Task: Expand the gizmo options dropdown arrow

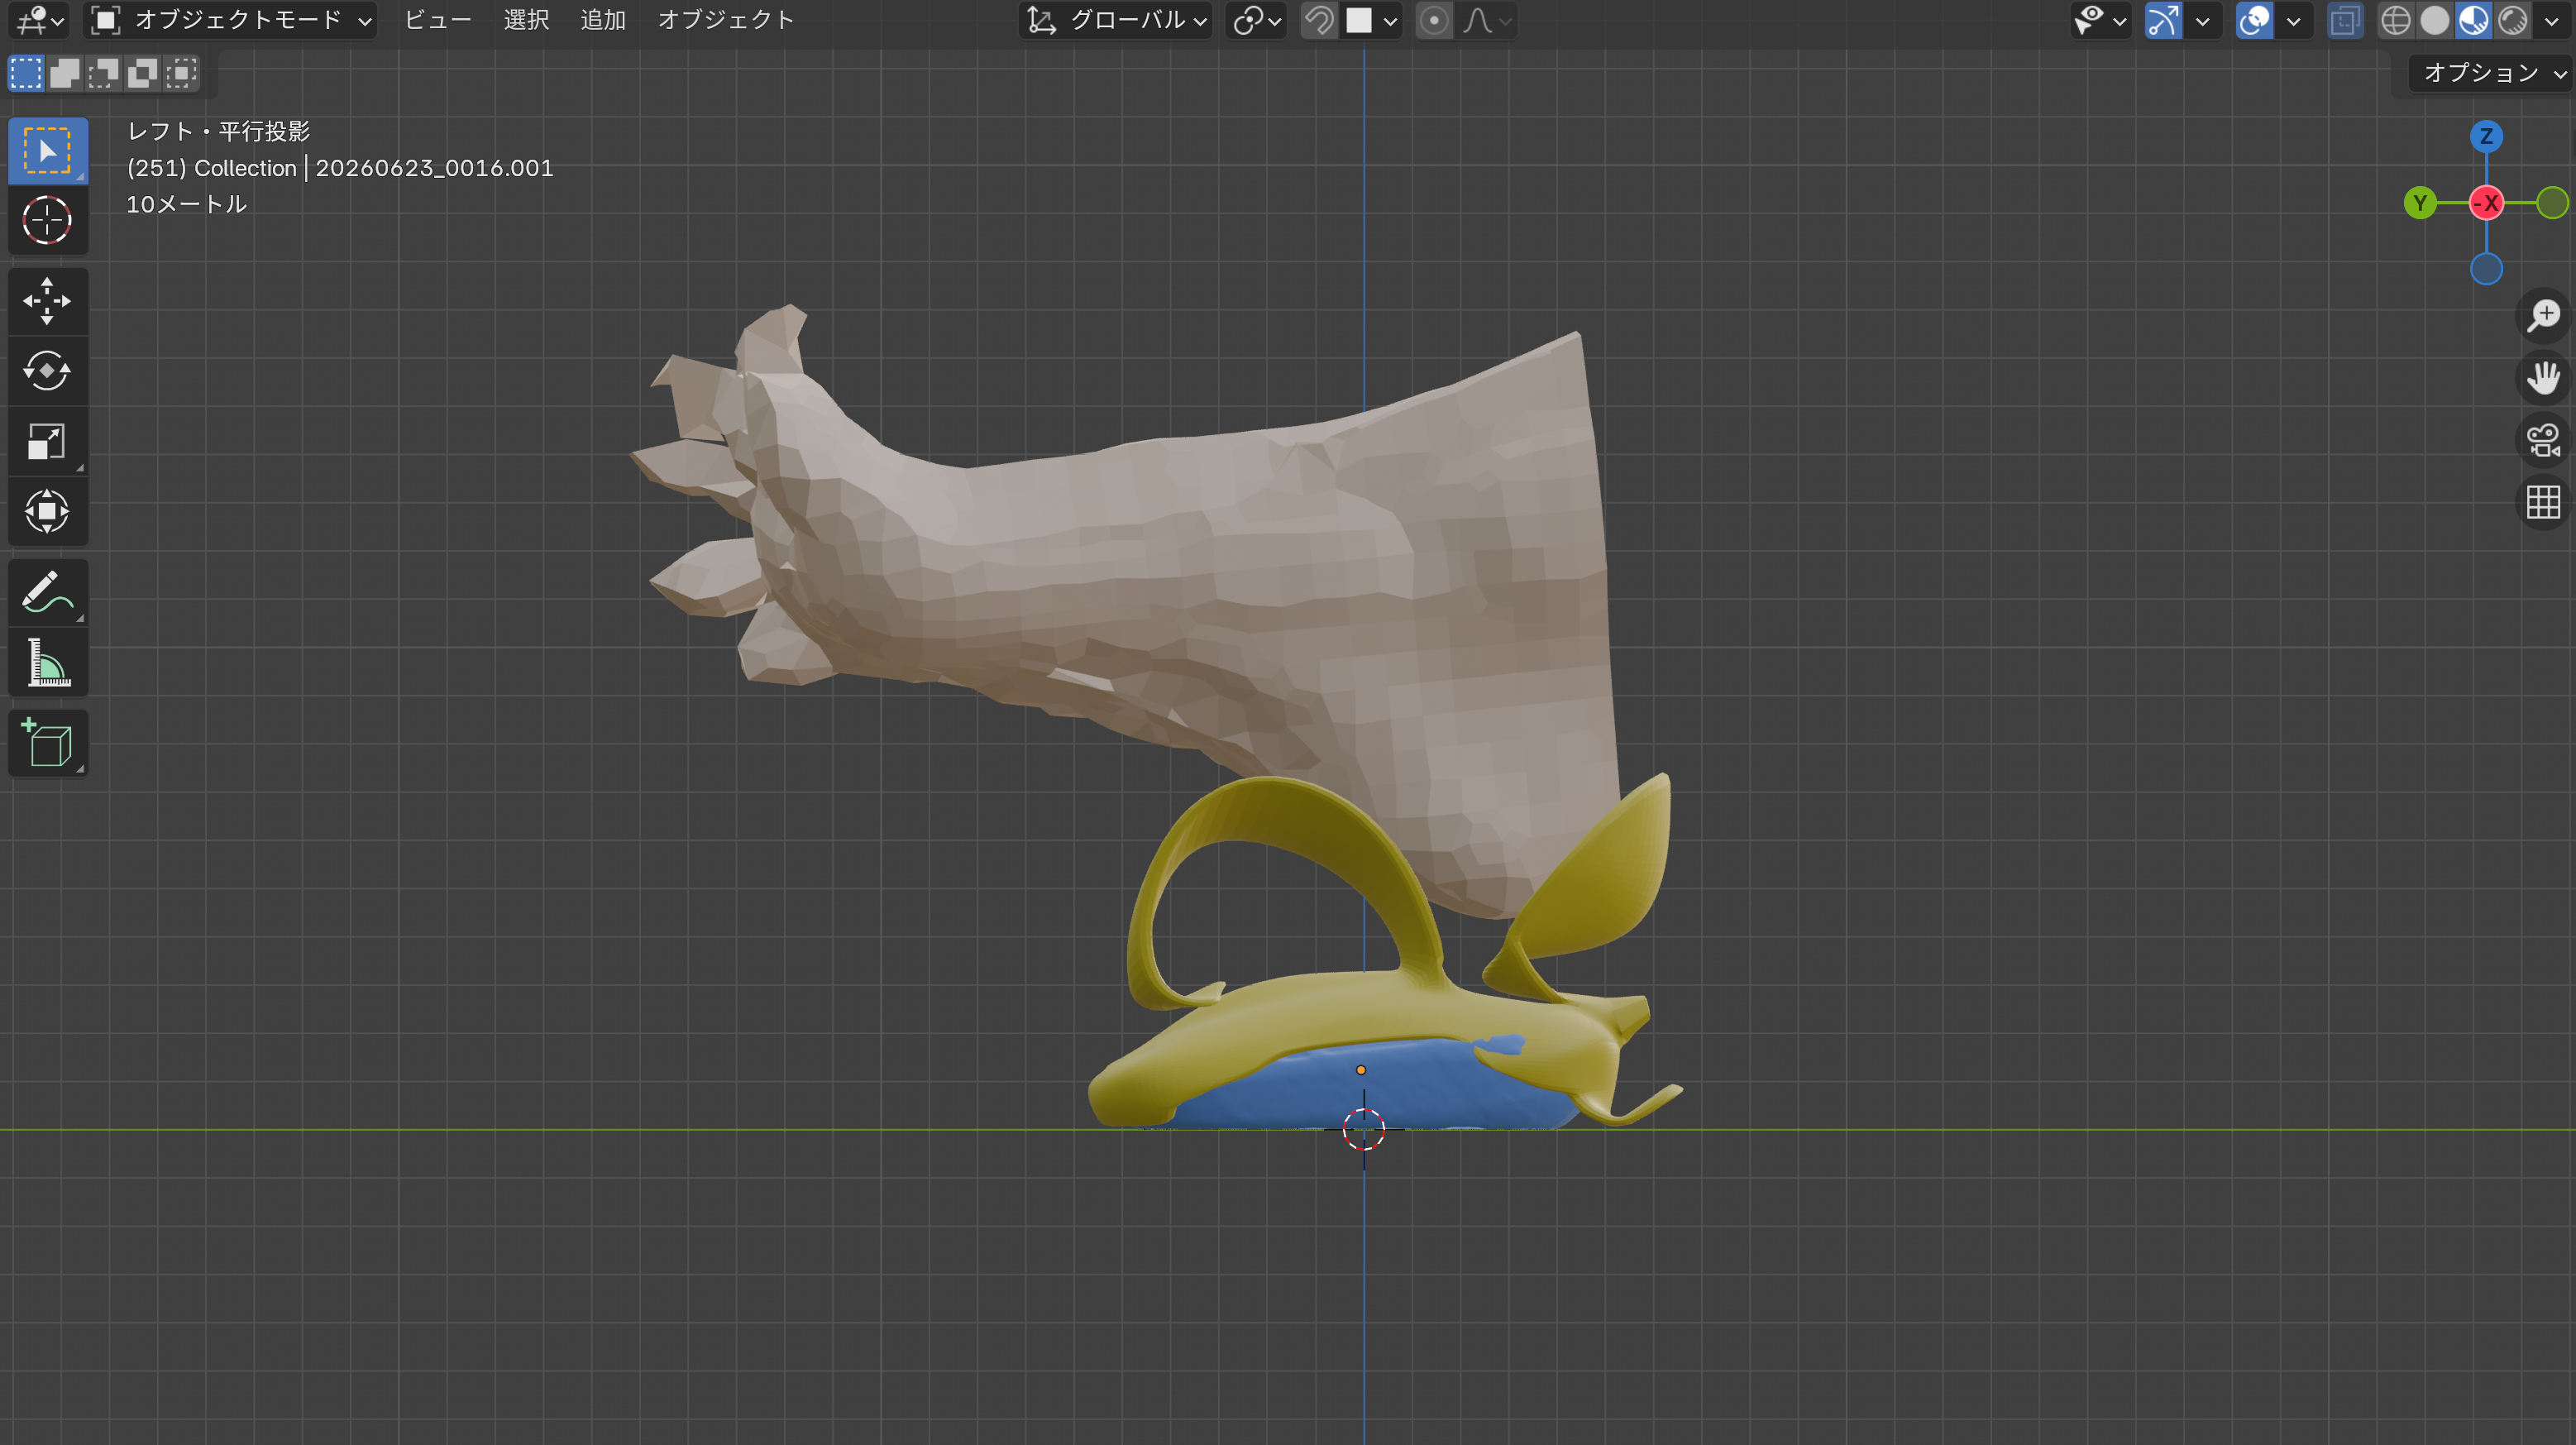Action: coord(2202,20)
